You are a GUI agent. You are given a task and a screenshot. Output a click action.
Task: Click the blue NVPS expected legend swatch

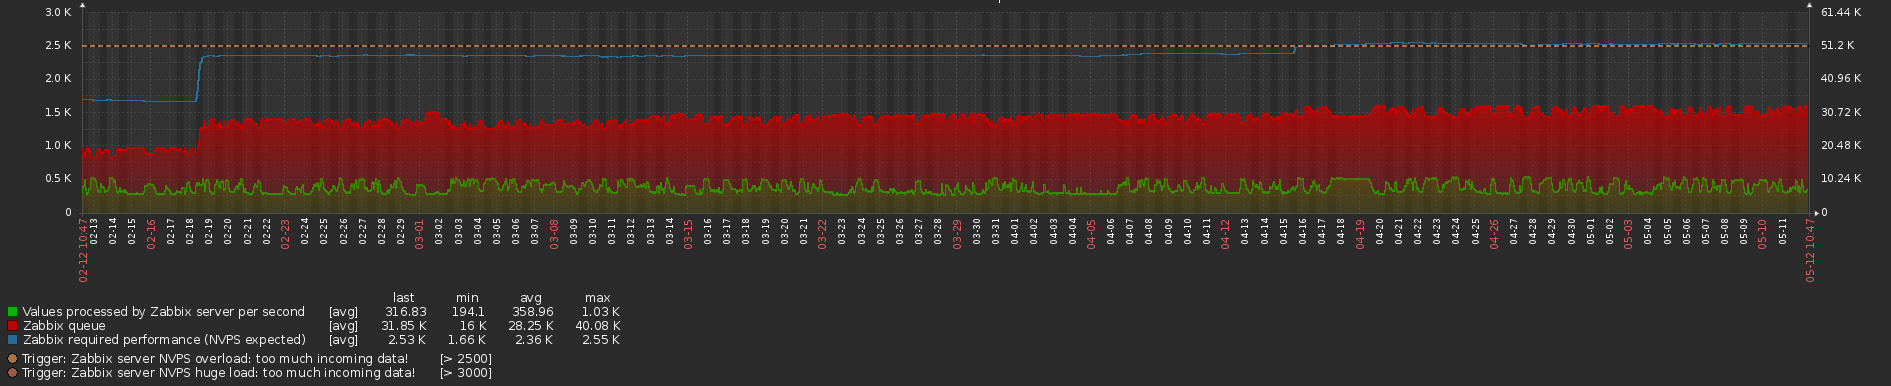(x=12, y=340)
